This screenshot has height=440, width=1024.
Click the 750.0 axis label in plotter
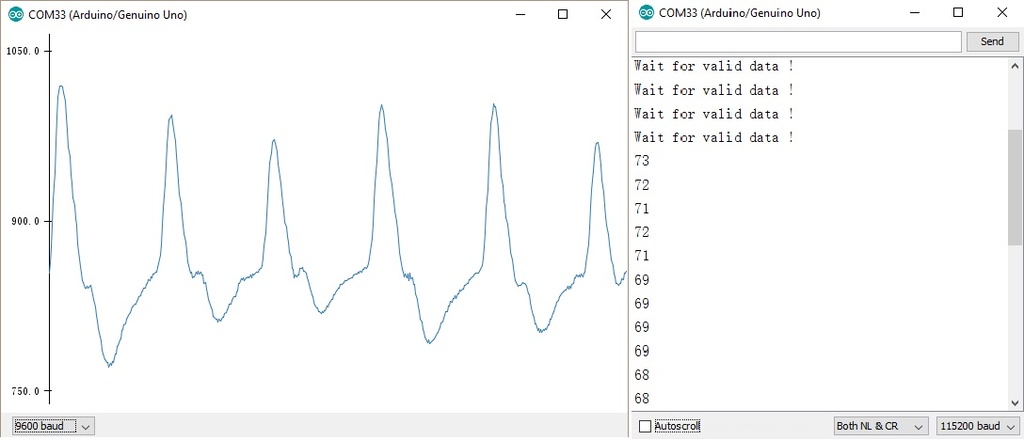point(25,391)
